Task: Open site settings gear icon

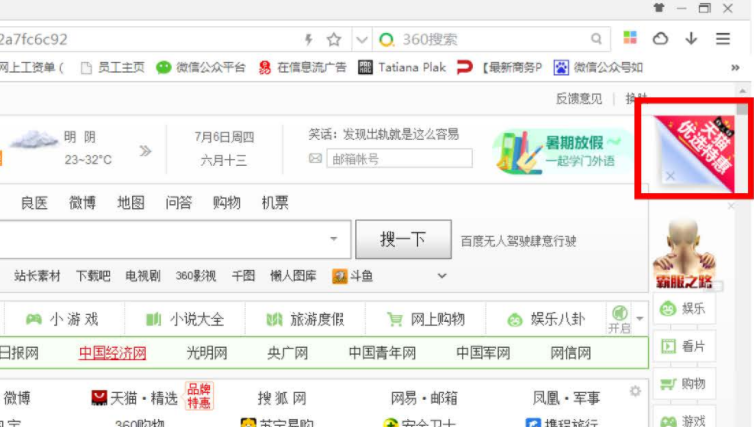Action: (x=635, y=391)
